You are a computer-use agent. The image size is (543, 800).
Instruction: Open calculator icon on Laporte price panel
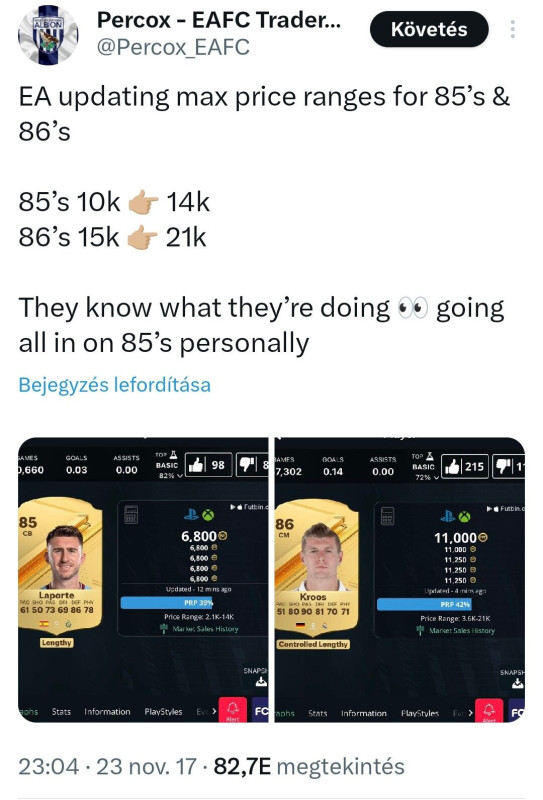(131, 515)
